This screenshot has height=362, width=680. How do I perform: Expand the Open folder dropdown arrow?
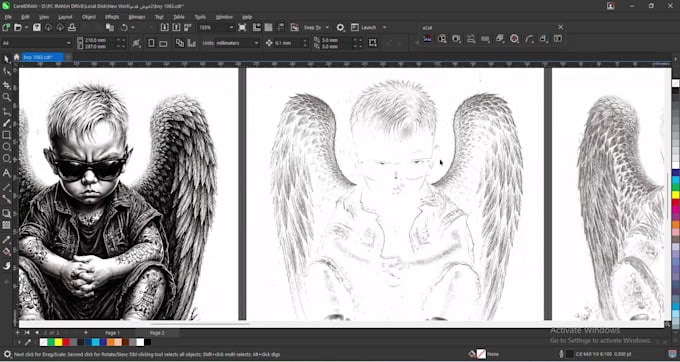point(26,27)
